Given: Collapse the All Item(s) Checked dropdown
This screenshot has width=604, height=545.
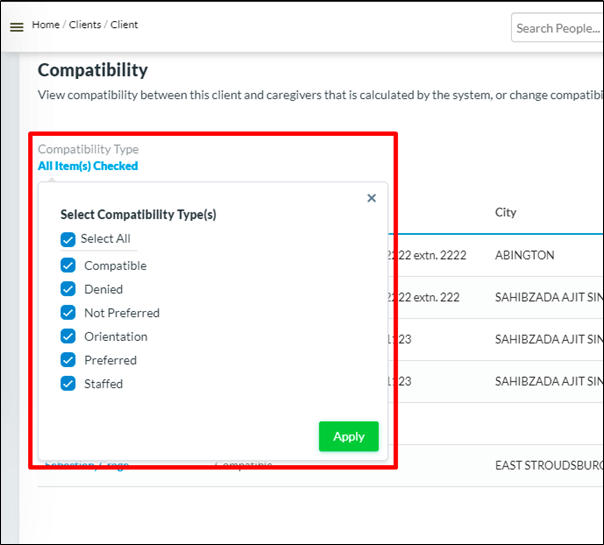Looking at the screenshot, I should pyautogui.click(x=88, y=166).
